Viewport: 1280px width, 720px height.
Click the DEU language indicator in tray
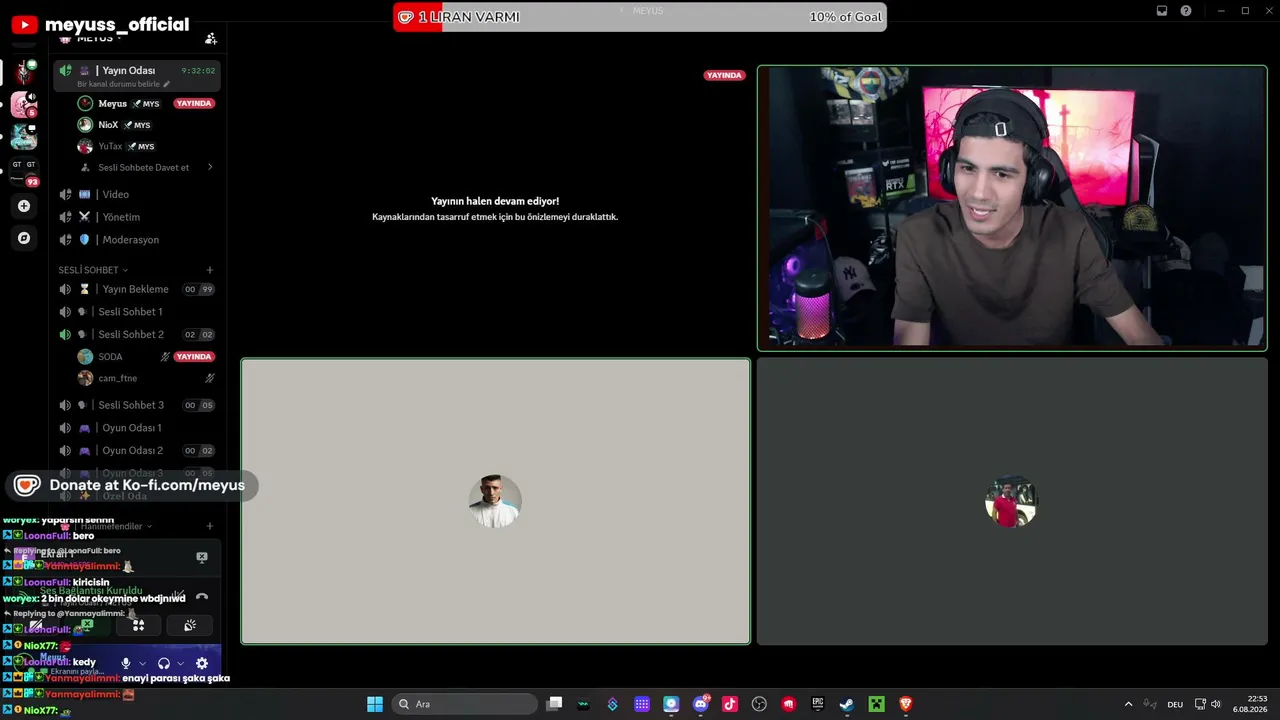[1176, 704]
